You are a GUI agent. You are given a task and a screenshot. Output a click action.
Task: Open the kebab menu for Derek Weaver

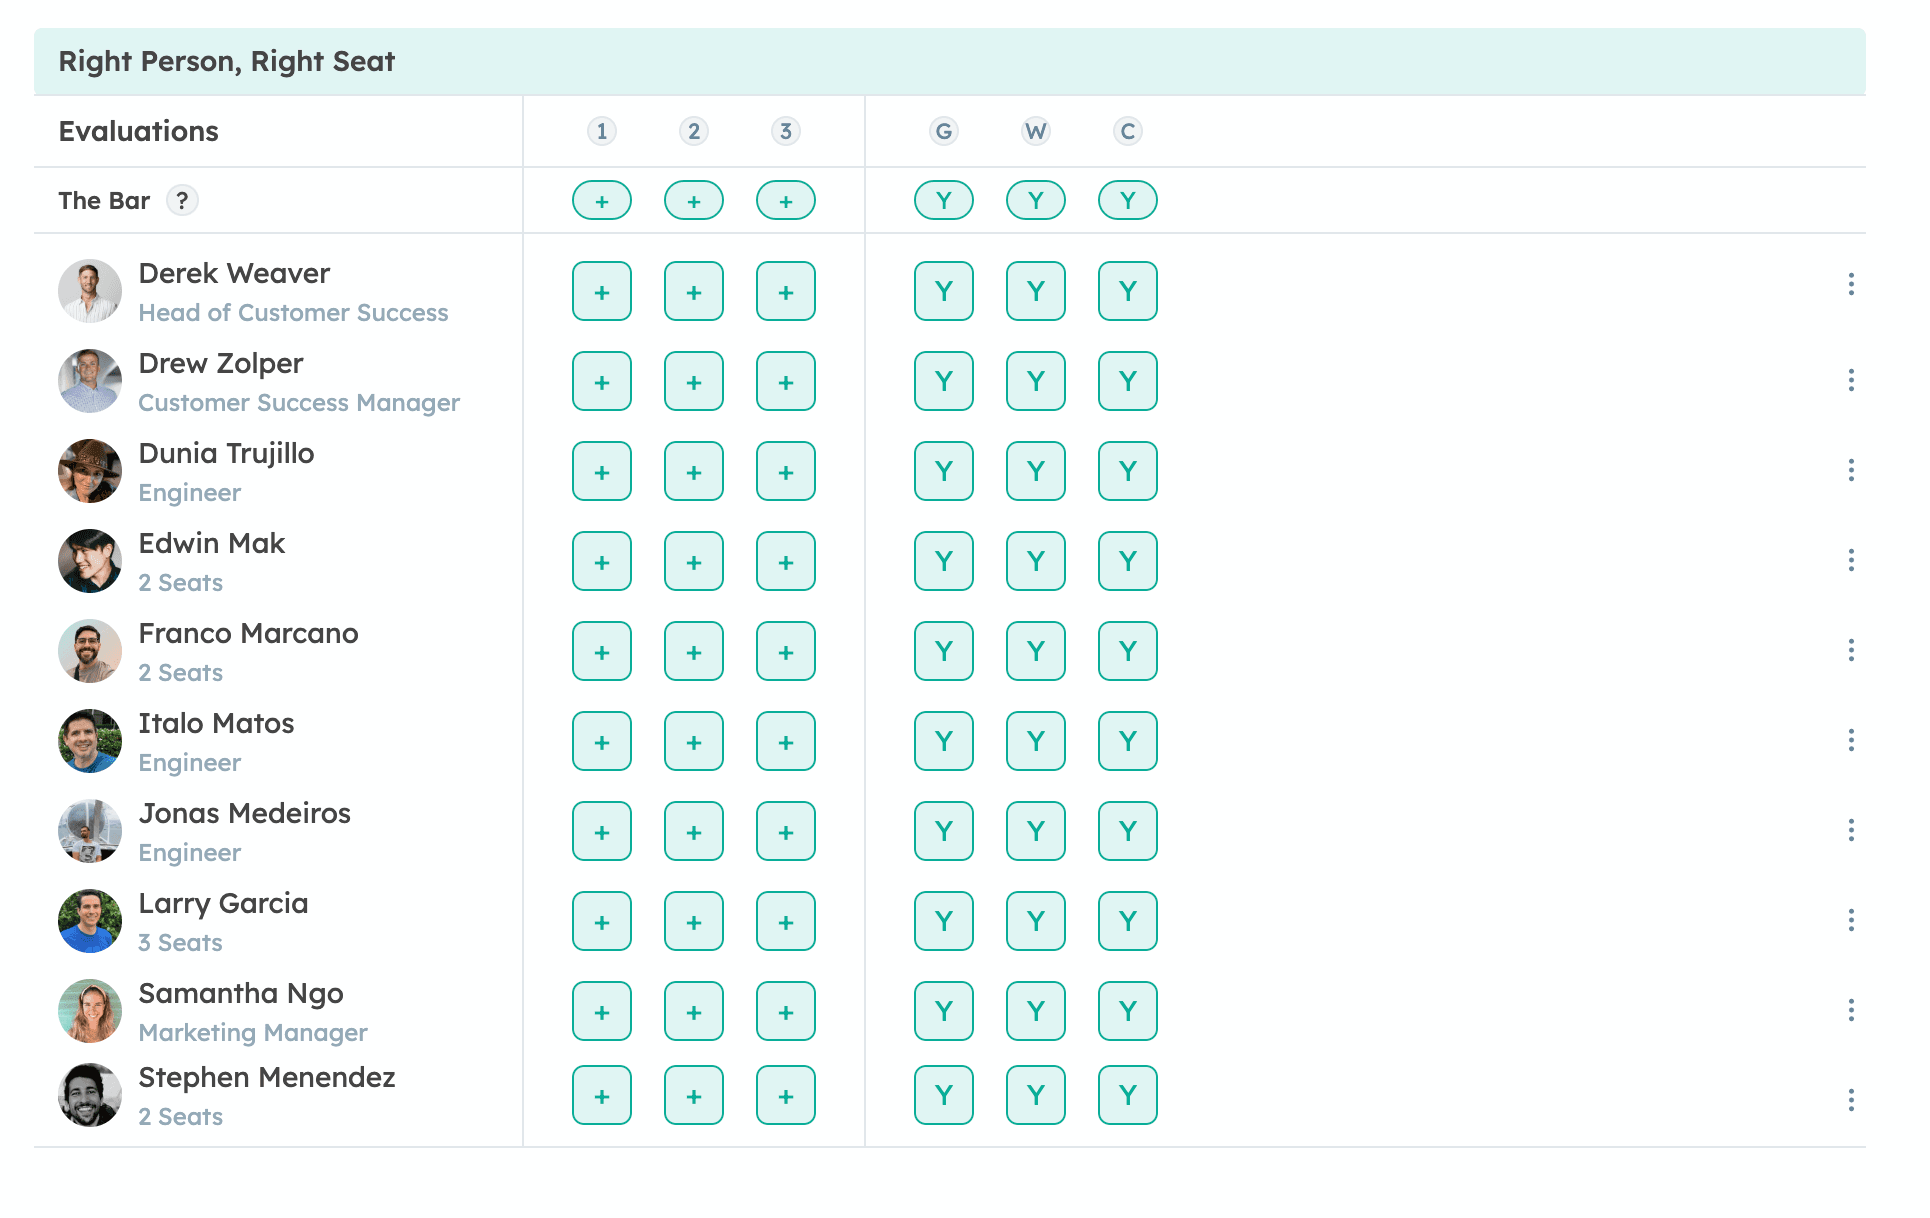tap(1852, 285)
